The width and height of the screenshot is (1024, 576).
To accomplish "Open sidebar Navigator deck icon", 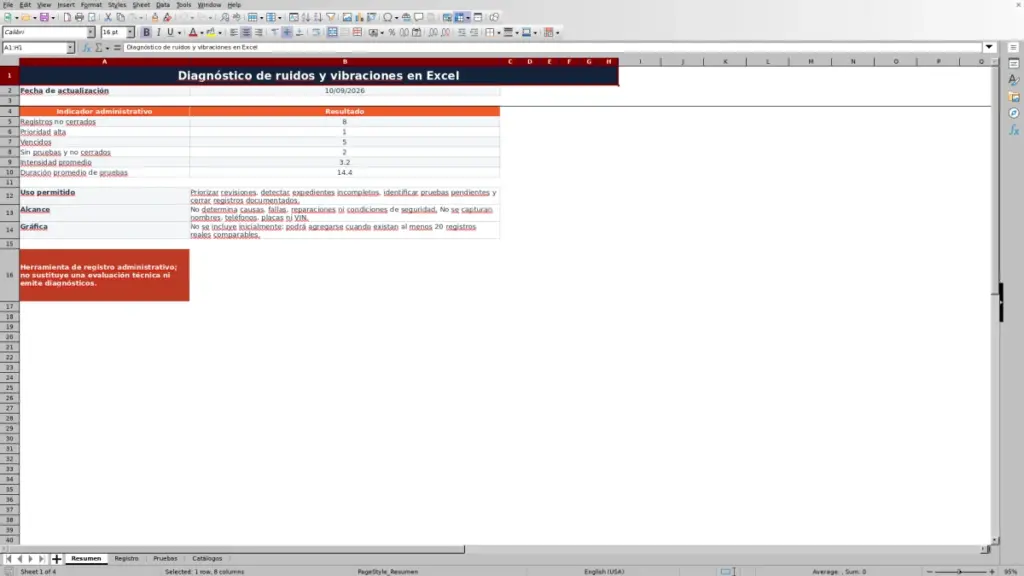I will point(1014,114).
